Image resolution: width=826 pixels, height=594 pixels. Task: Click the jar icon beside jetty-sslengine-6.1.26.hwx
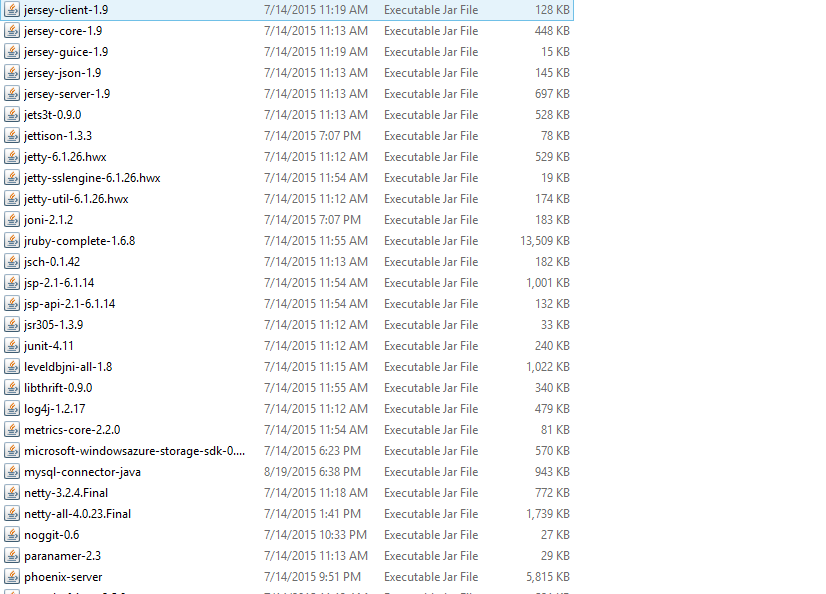(12, 178)
